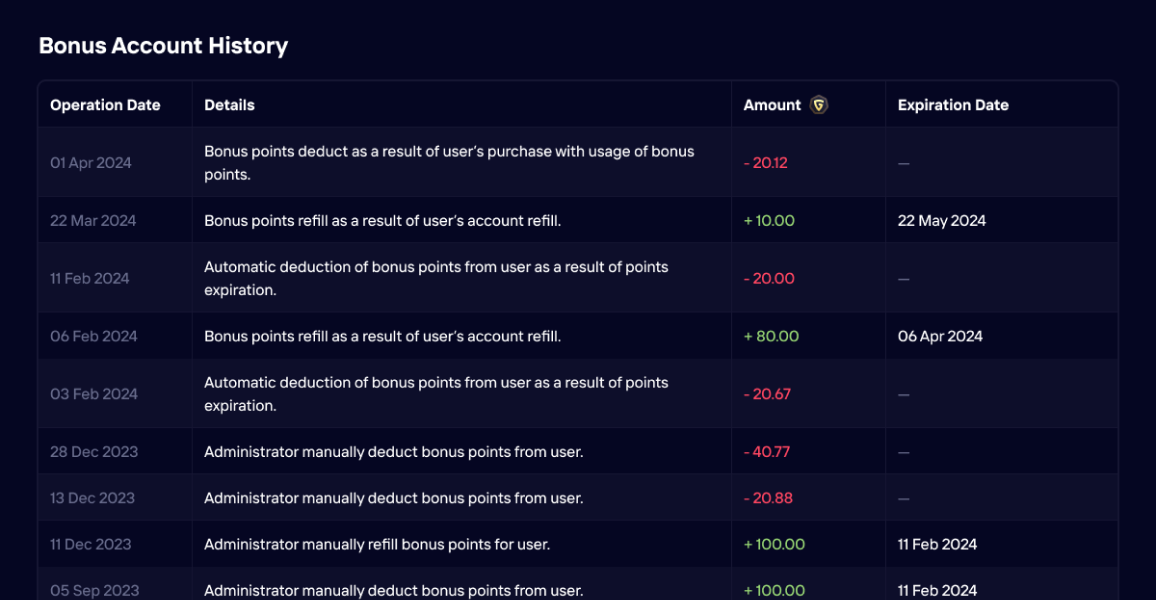Click the 22 May 2024 expiration date

point(941,221)
